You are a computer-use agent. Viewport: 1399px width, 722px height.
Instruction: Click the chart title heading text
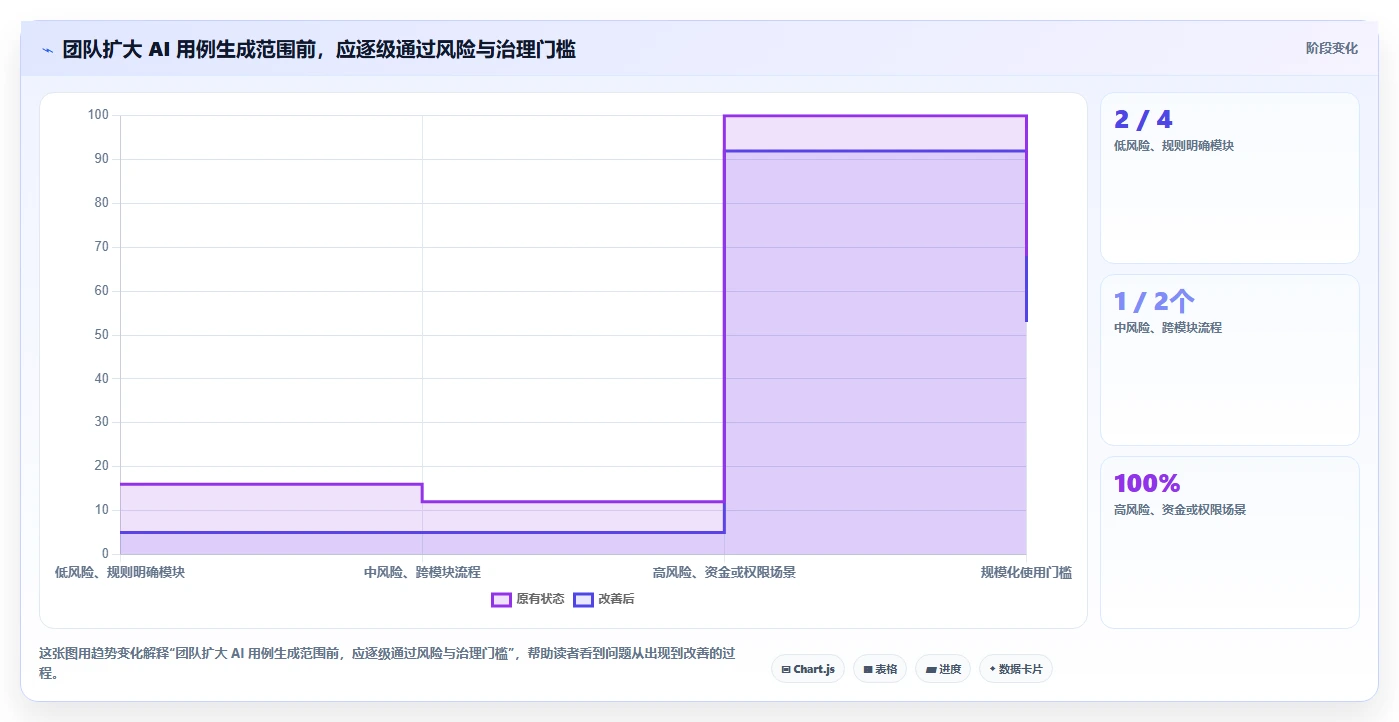(x=319, y=49)
